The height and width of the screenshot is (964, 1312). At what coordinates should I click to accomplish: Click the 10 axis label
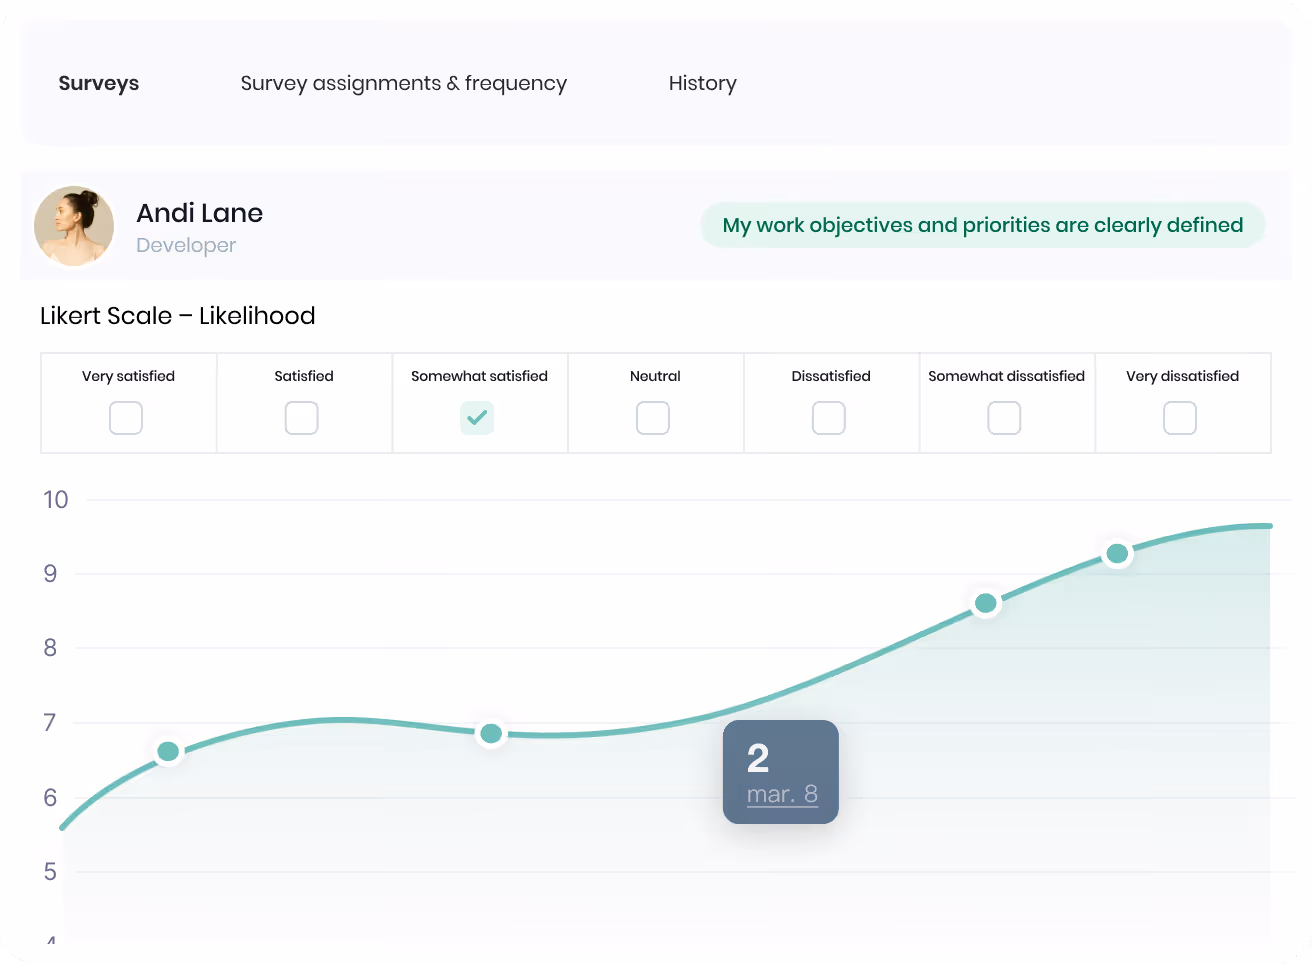tap(56, 500)
